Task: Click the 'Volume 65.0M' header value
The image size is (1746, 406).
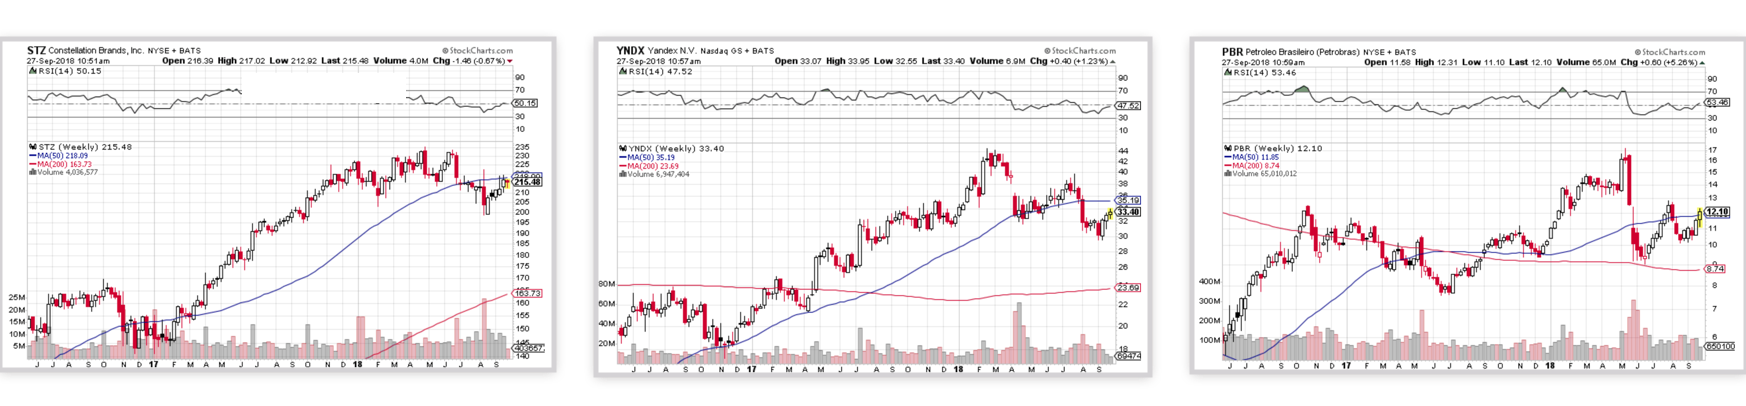Action: (1588, 62)
